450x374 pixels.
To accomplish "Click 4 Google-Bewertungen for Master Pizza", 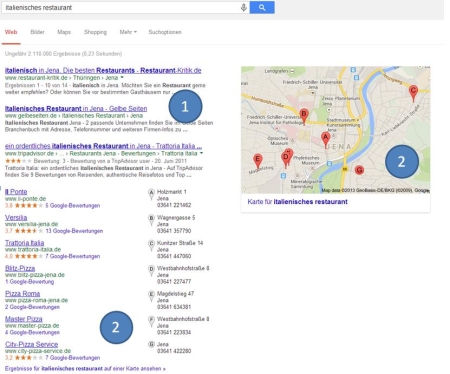I will (32, 332).
